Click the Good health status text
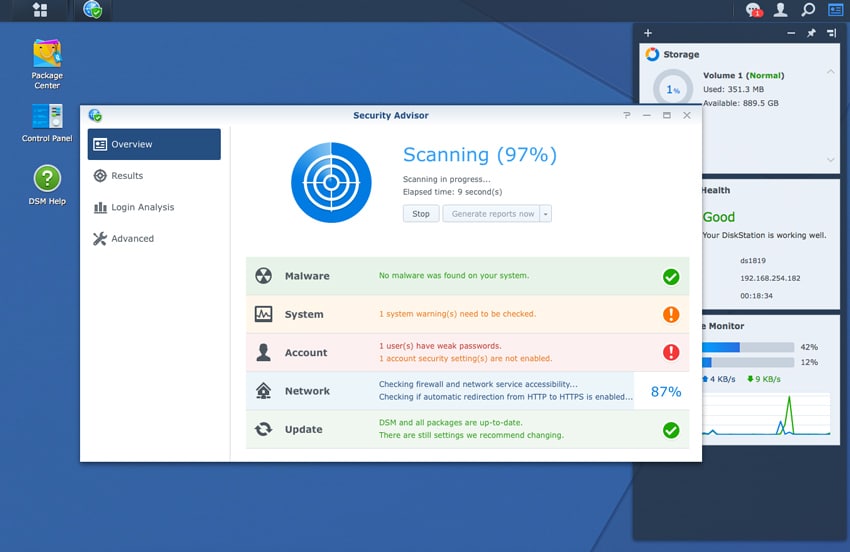850x552 pixels. [718, 217]
